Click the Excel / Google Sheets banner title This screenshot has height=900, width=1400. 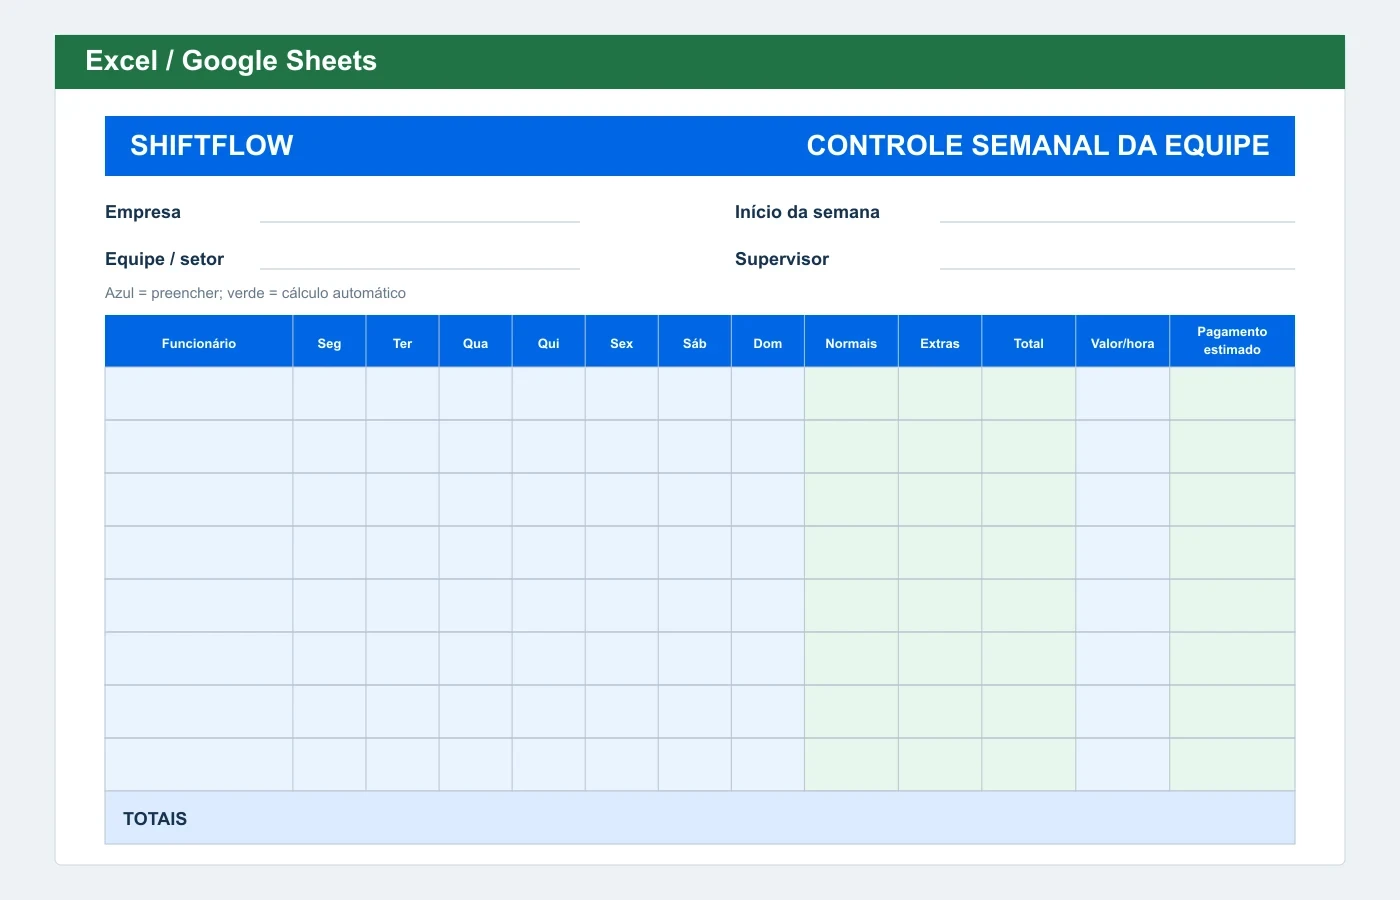point(231,61)
